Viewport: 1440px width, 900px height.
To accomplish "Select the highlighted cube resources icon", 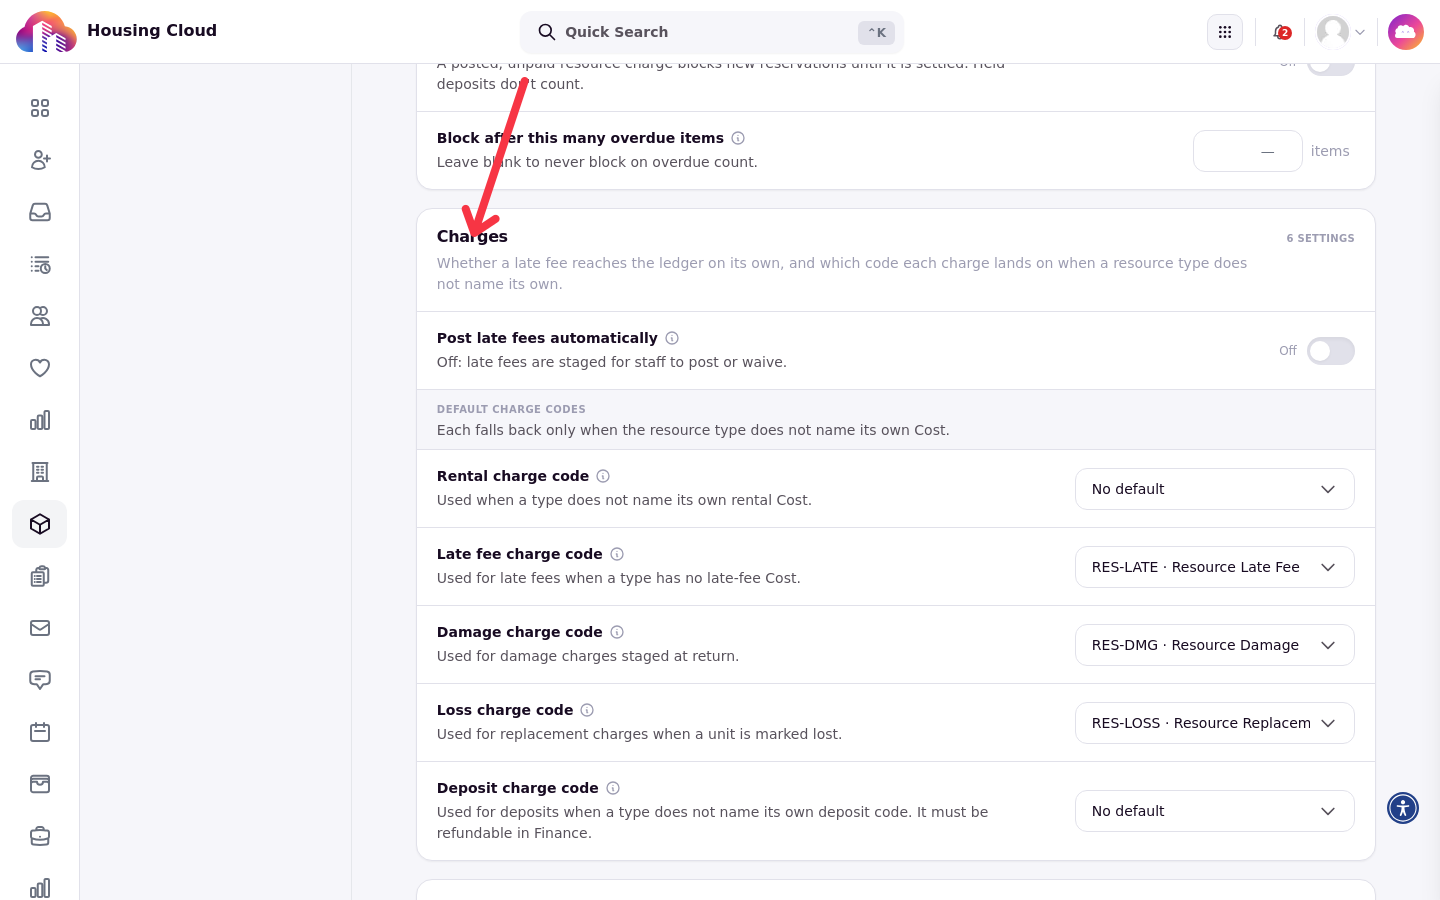I will (x=40, y=524).
